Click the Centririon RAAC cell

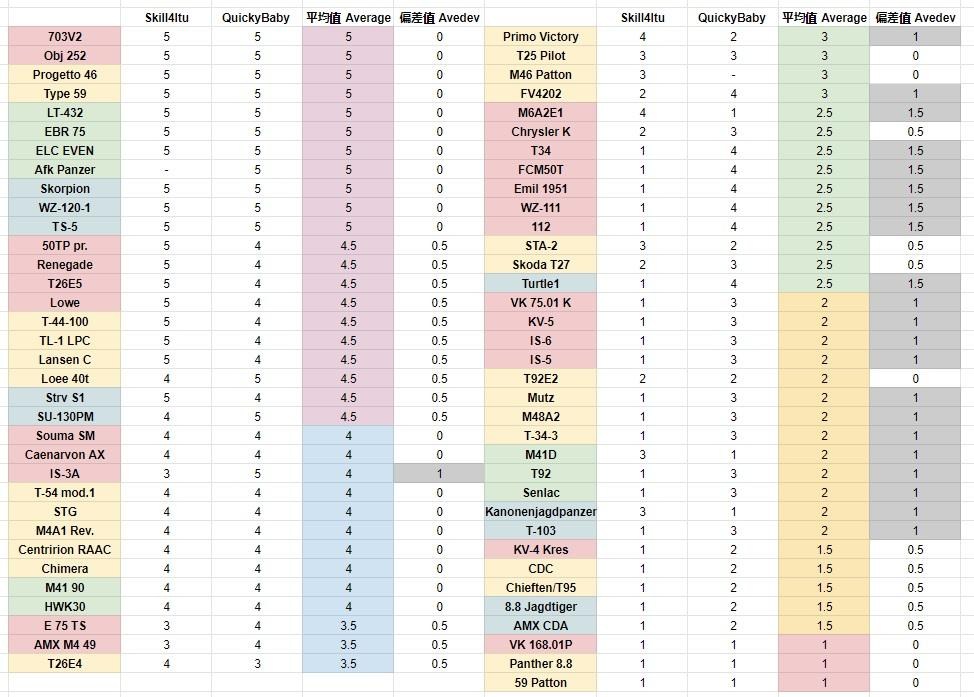click(65, 550)
